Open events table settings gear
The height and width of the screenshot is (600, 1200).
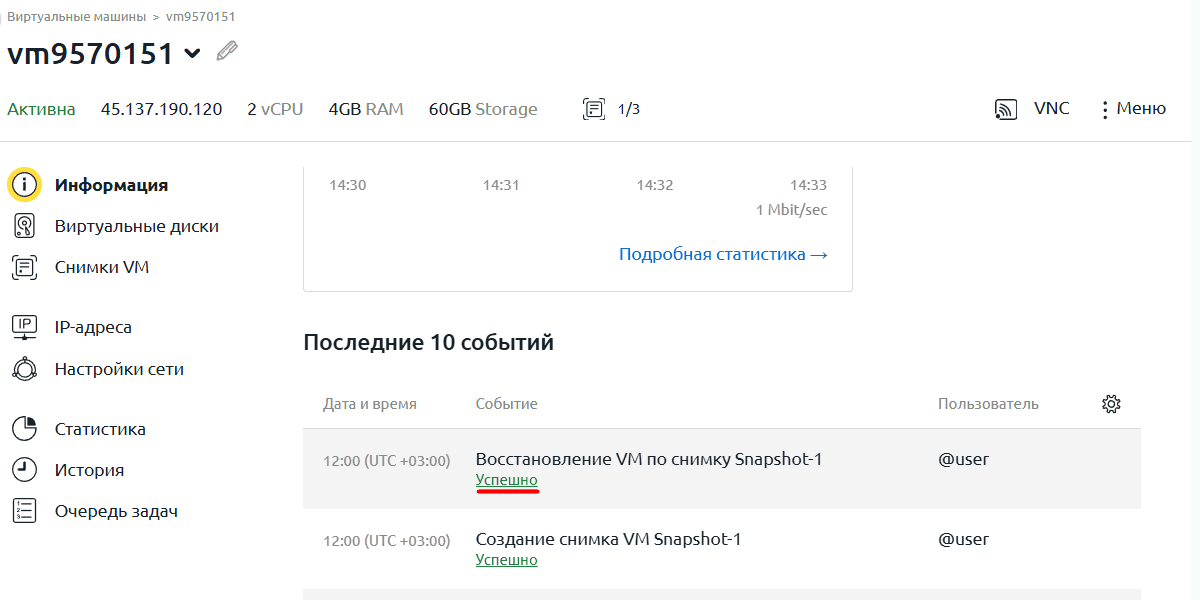(1111, 404)
